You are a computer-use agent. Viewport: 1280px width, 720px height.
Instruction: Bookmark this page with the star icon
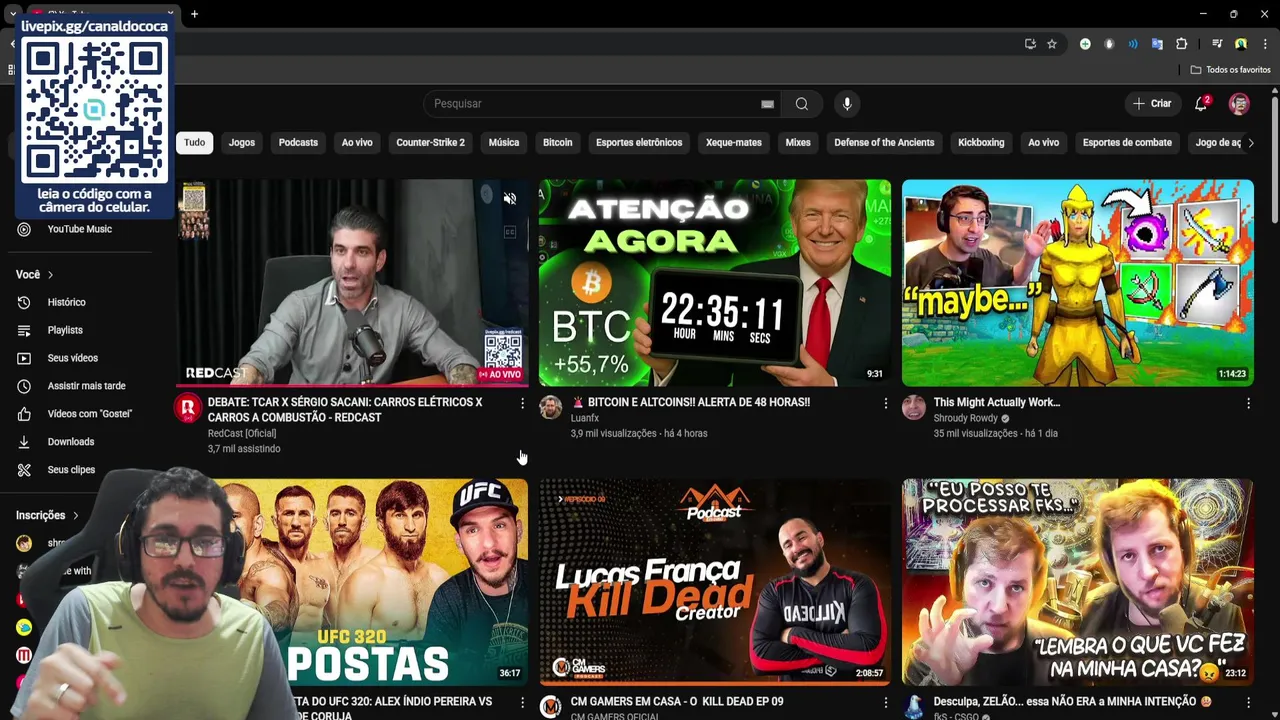(x=1052, y=44)
